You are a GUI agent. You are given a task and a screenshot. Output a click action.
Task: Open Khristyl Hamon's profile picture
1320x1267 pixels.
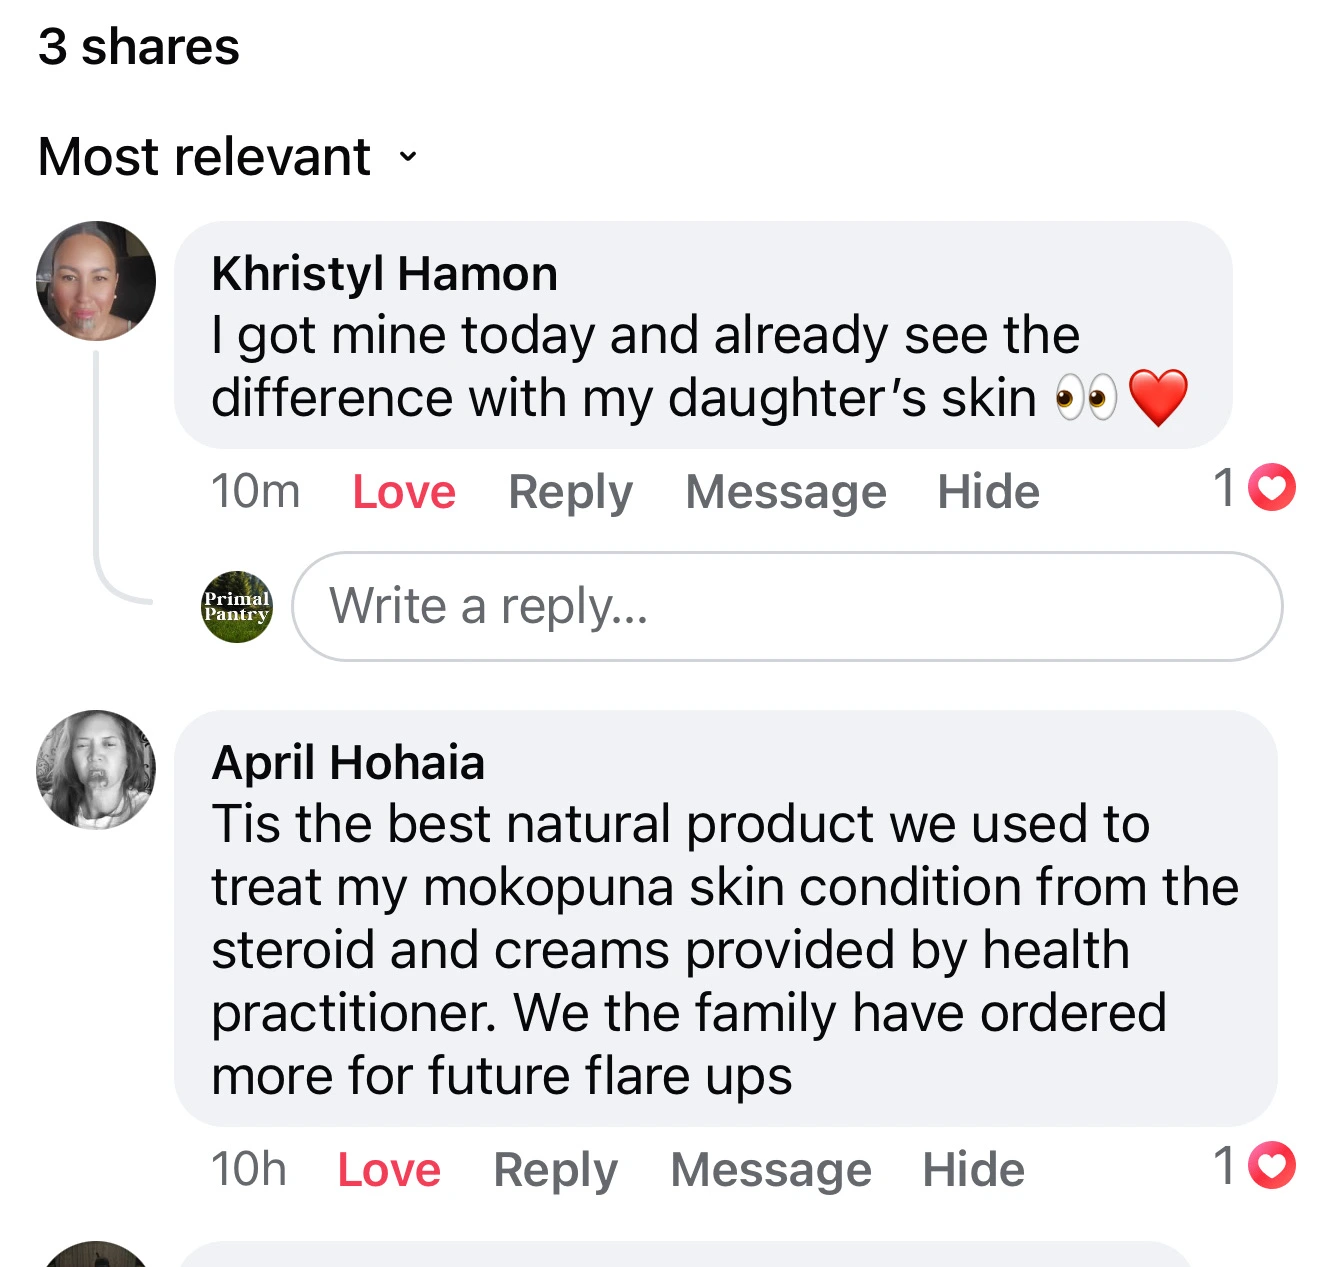click(x=96, y=280)
